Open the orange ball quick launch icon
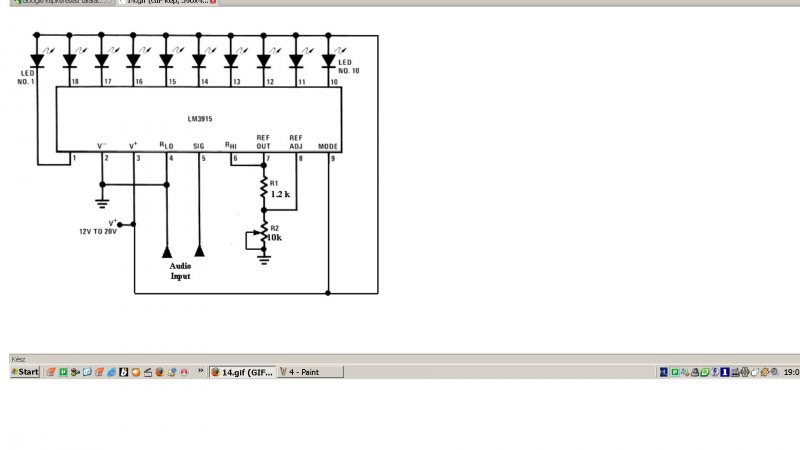This screenshot has height=450, width=800. tap(136, 372)
